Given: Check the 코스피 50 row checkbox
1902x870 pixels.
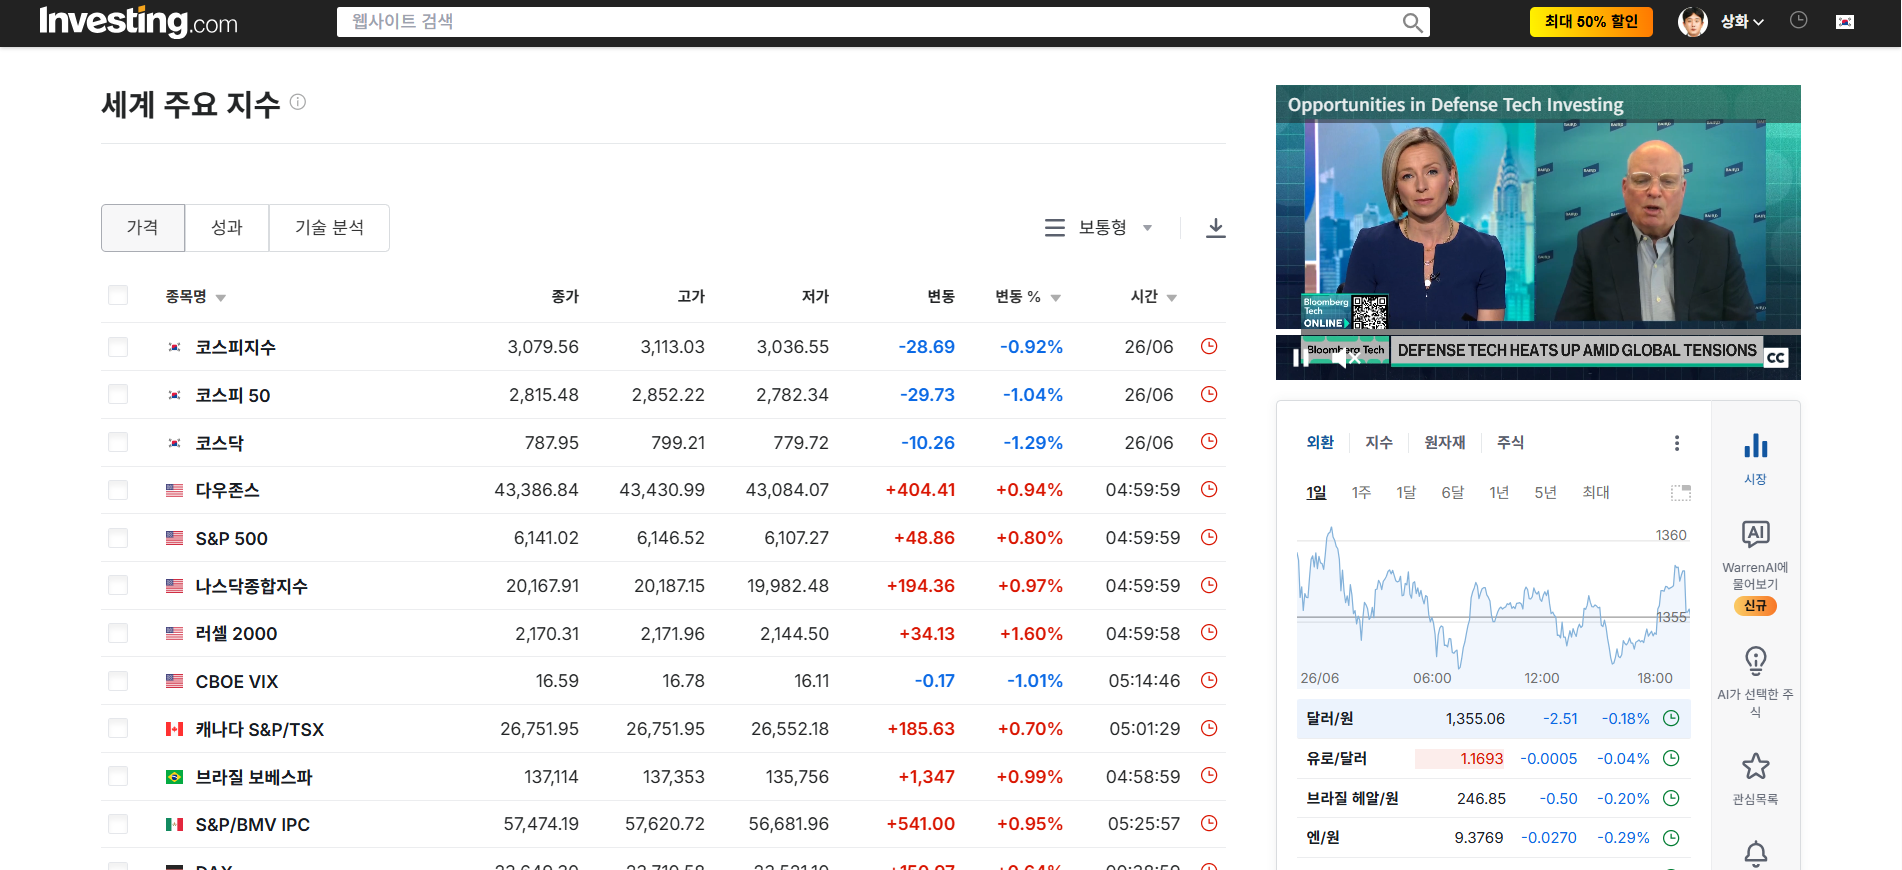Looking at the screenshot, I should pos(118,394).
